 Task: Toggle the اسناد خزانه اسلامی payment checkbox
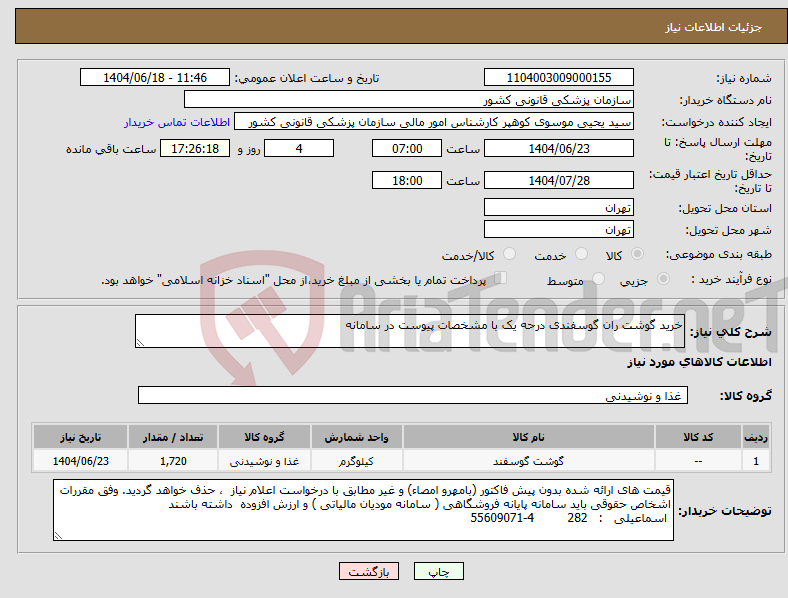coord(501,278)
